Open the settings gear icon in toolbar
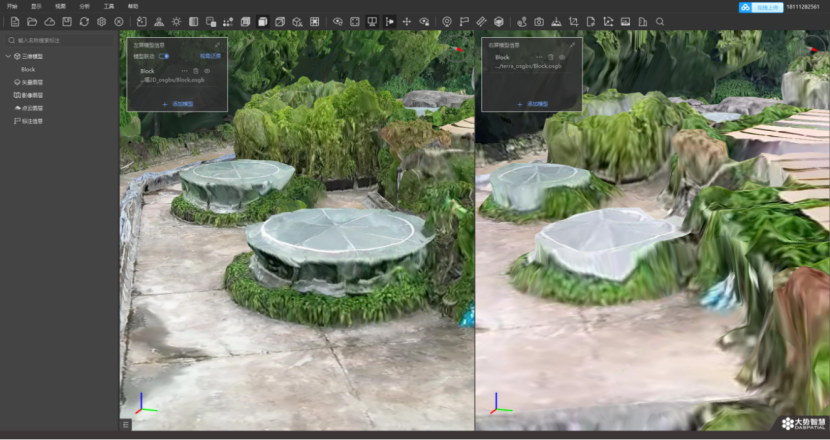The width and height of the screenshot is (830, 440). point(101,21)
